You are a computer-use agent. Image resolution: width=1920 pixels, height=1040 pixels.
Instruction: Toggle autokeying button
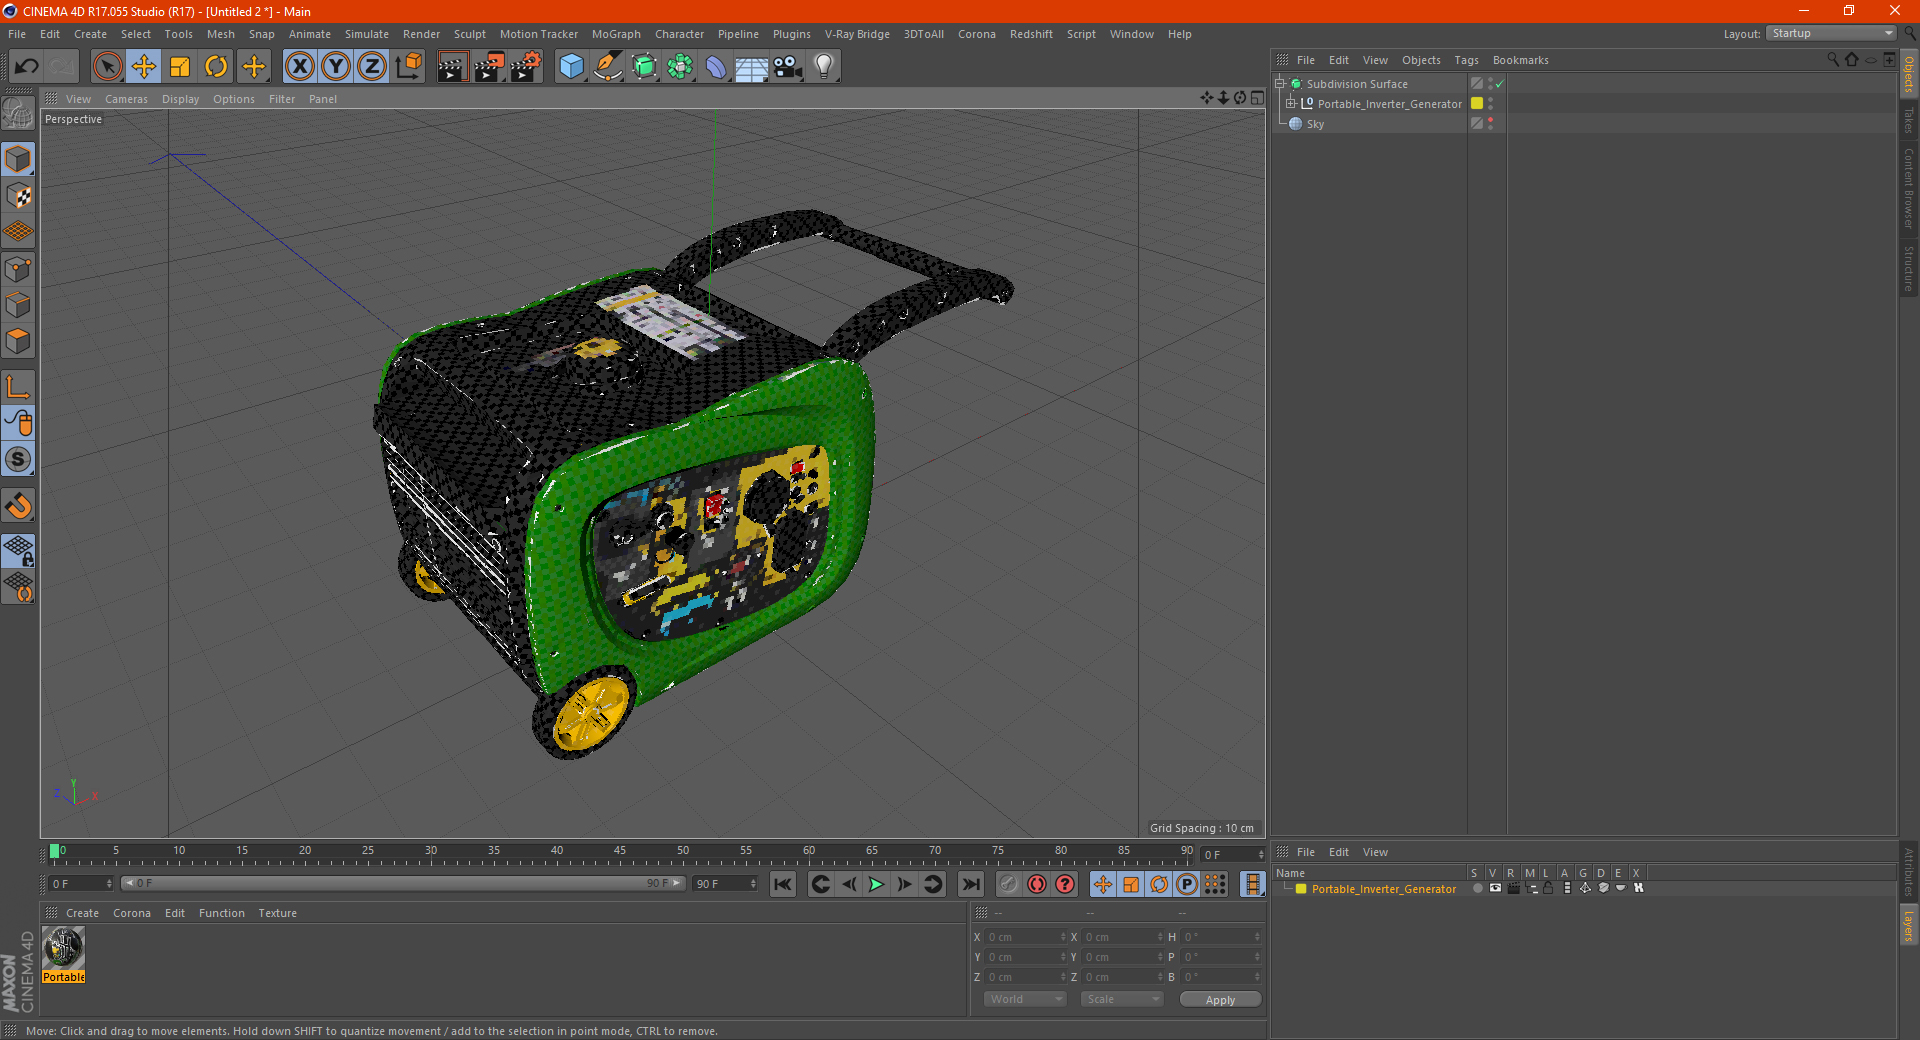point(1037,884)
